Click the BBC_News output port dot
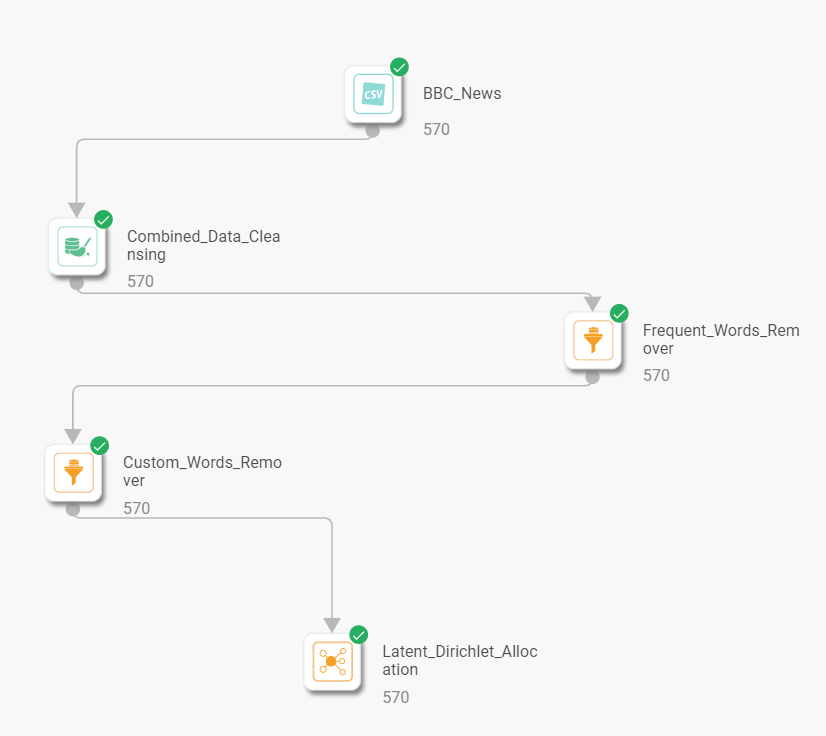Screen dimensions: 826x736 [x=373, y=130]
